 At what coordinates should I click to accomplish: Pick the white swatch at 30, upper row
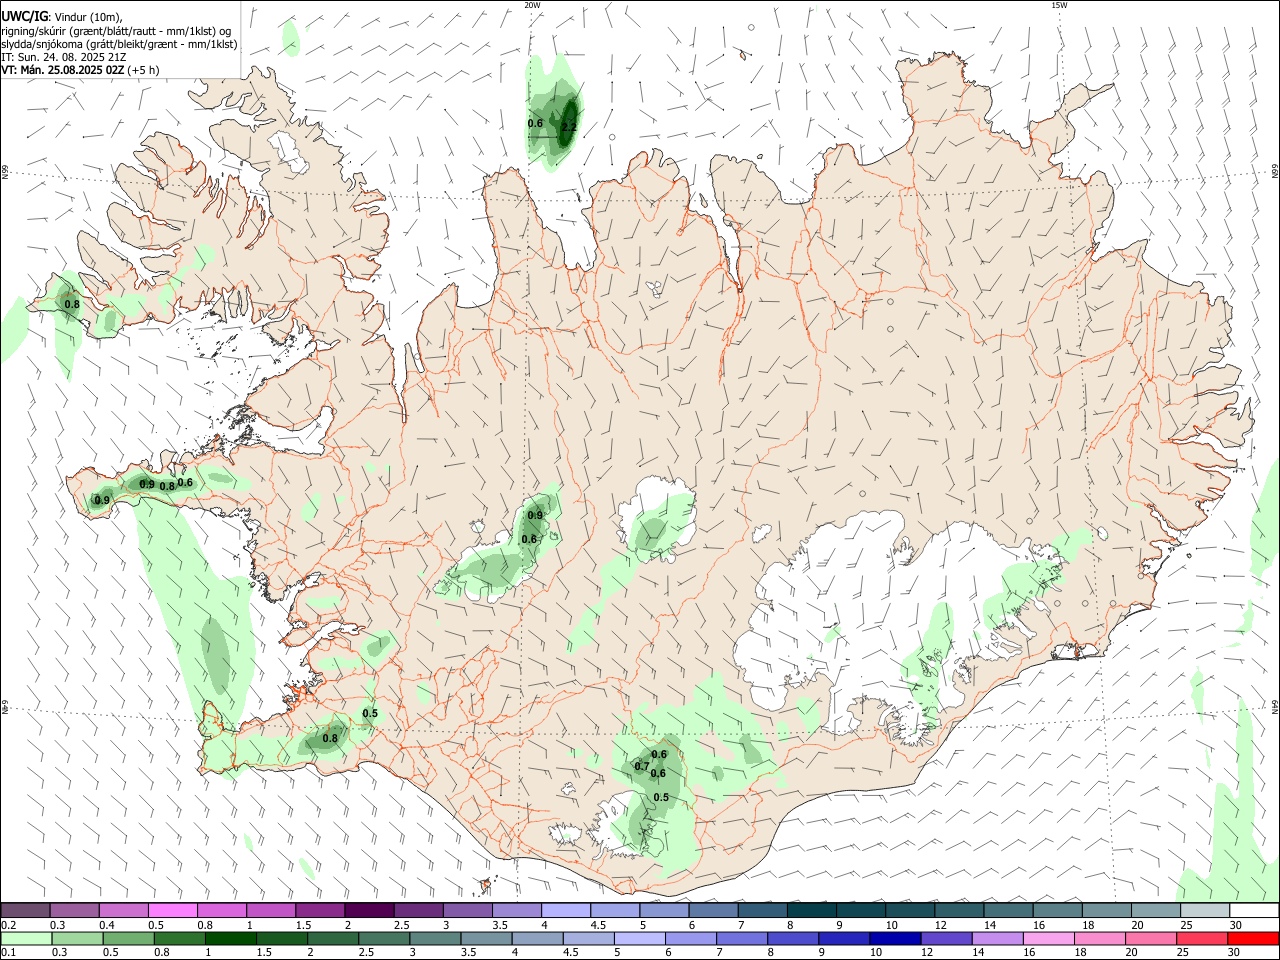tap(1254, 911)
